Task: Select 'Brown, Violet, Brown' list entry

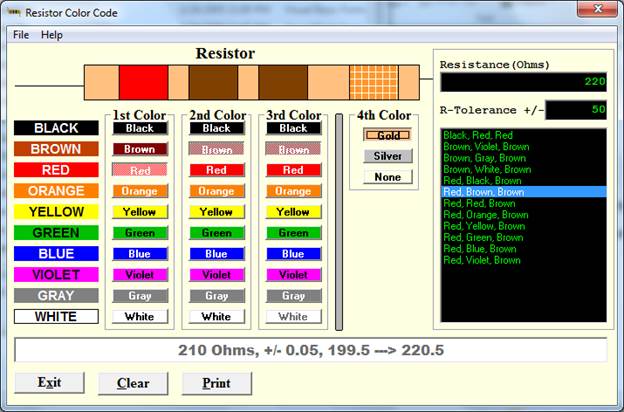Action: 486,147
